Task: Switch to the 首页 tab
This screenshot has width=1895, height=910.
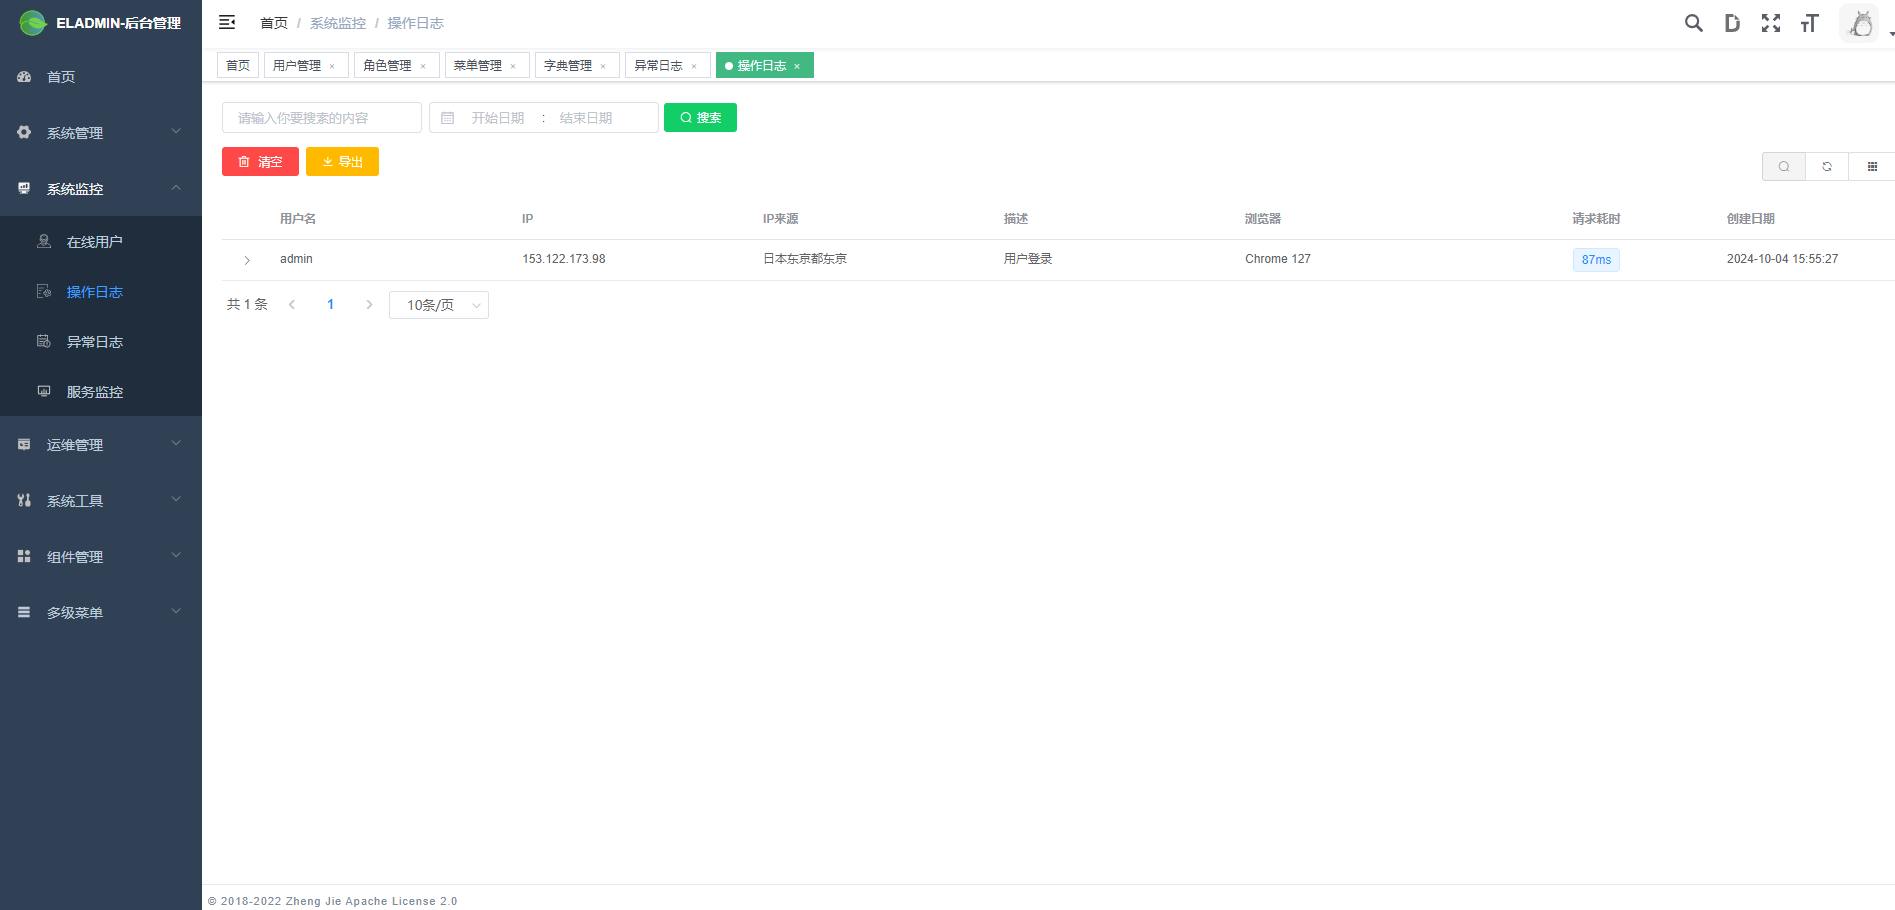Action: (x=238, y=65)
